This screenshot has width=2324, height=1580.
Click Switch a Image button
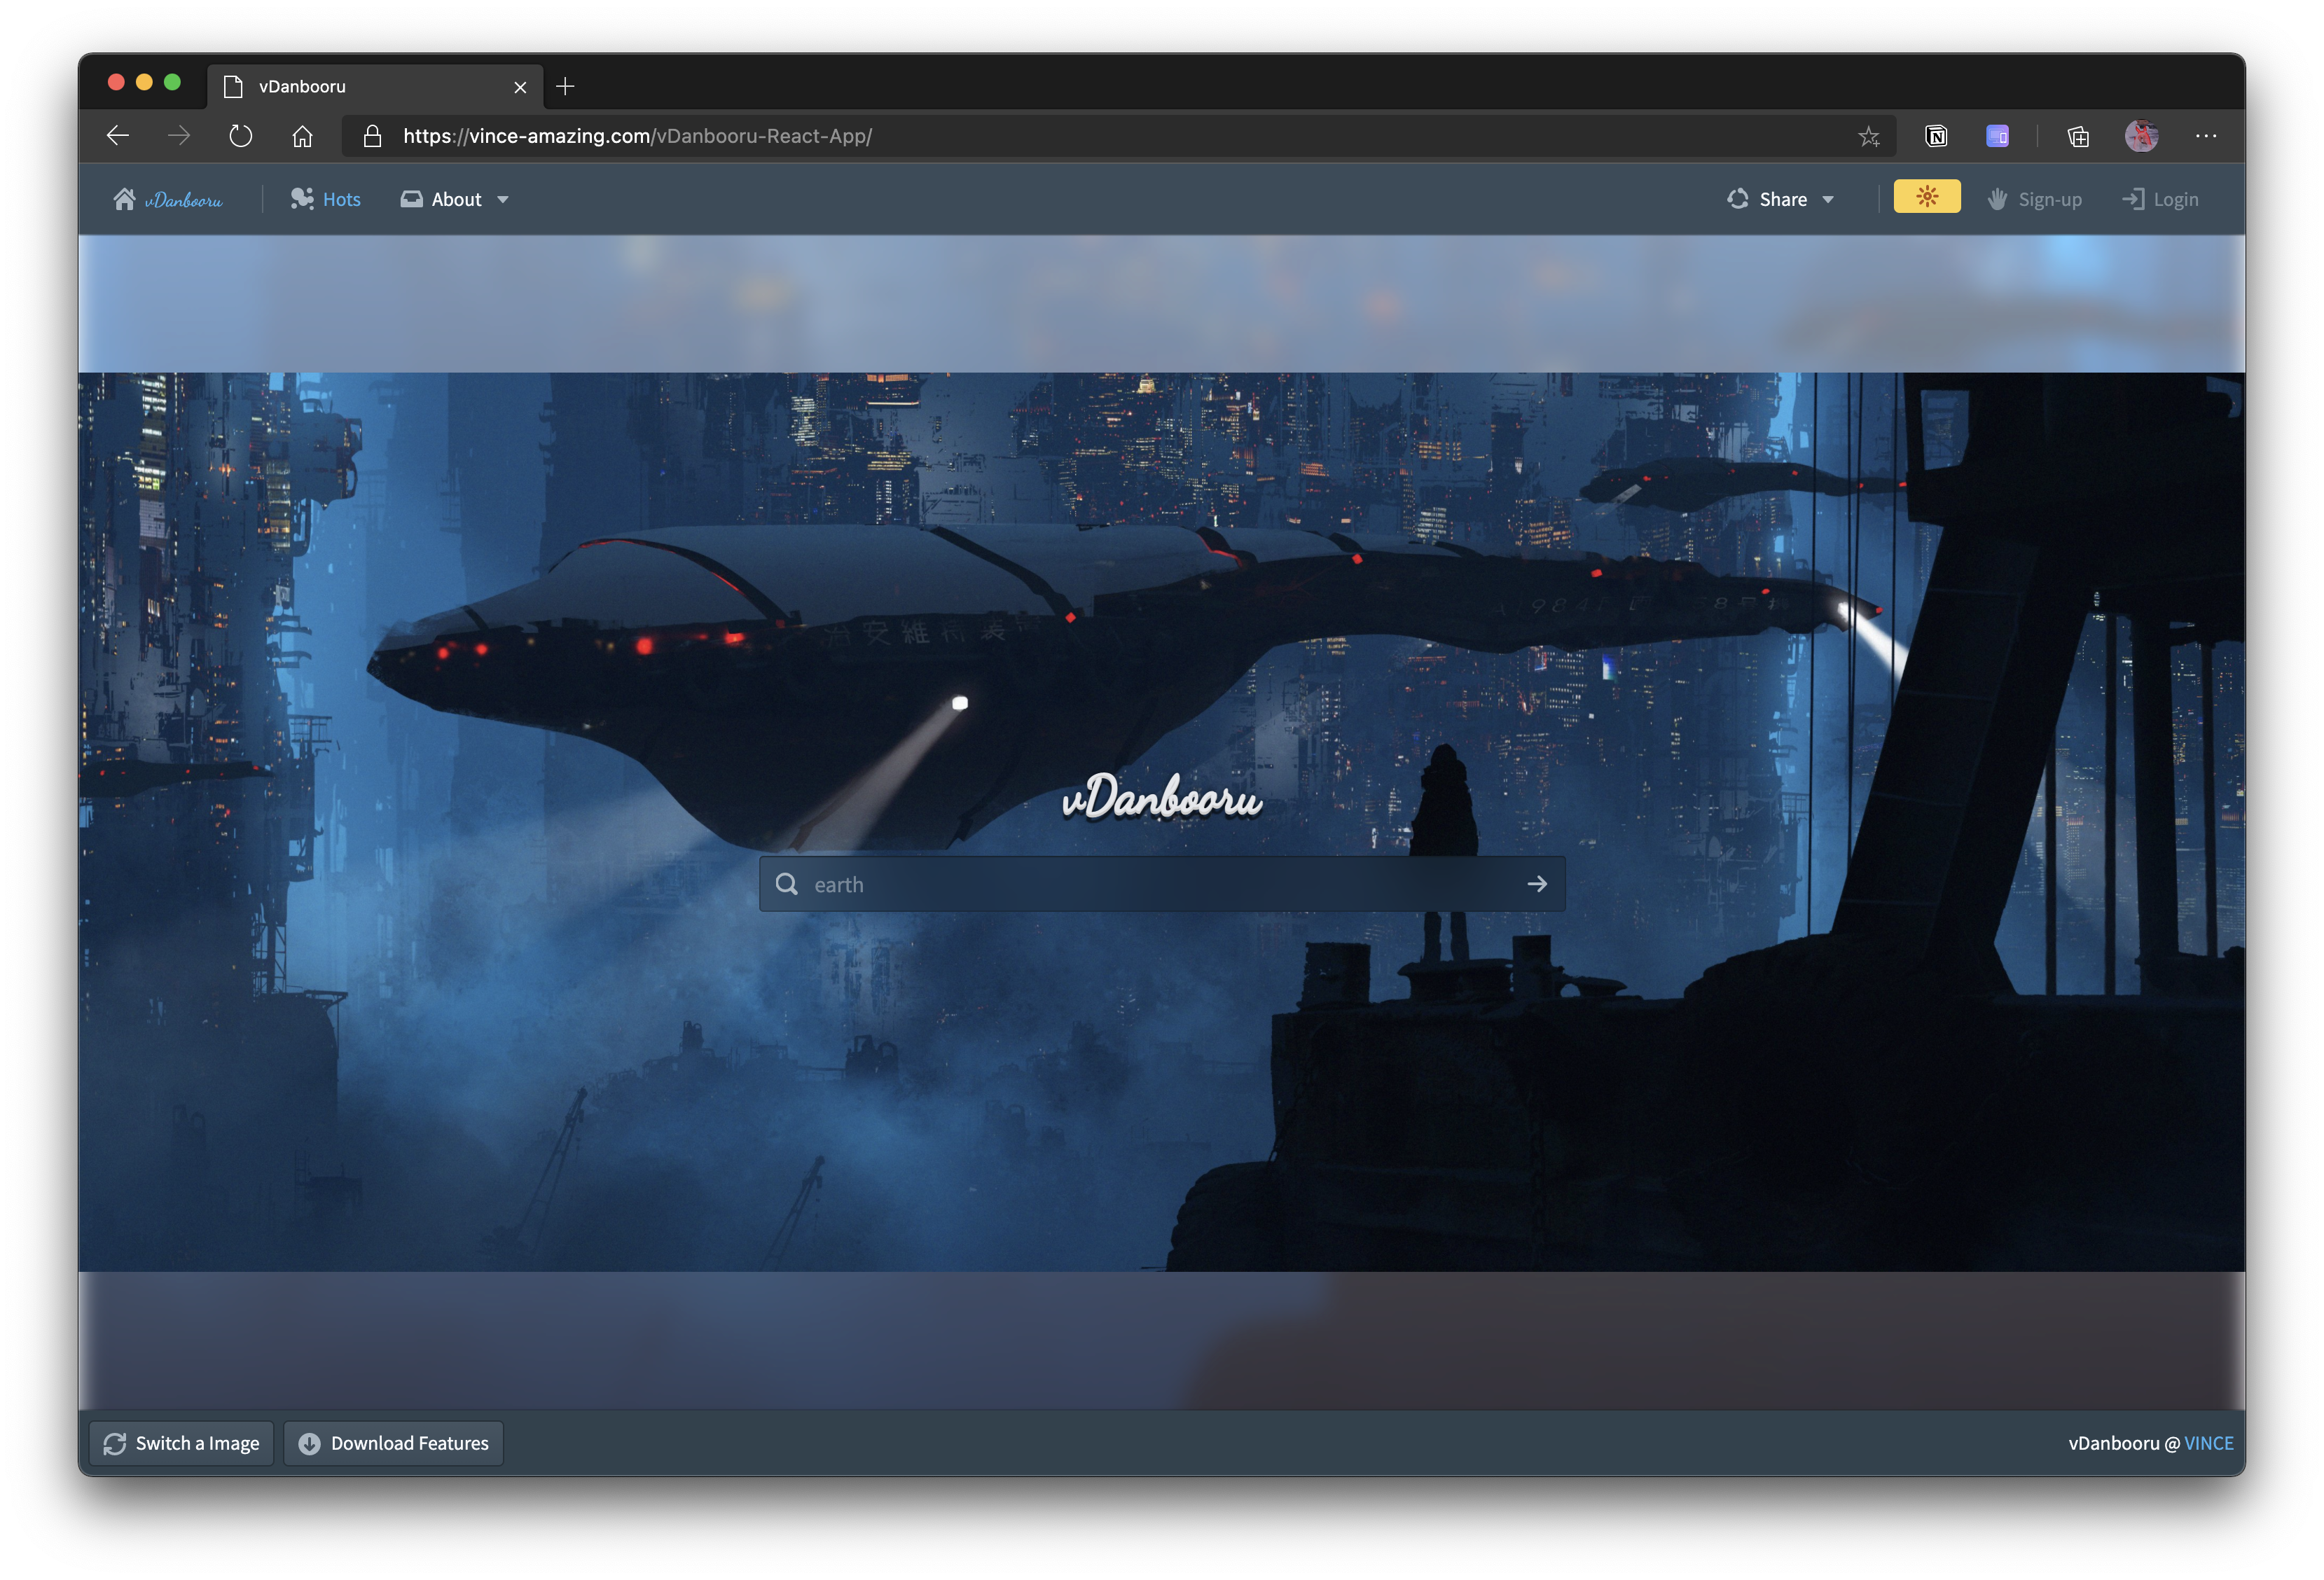182,1443
